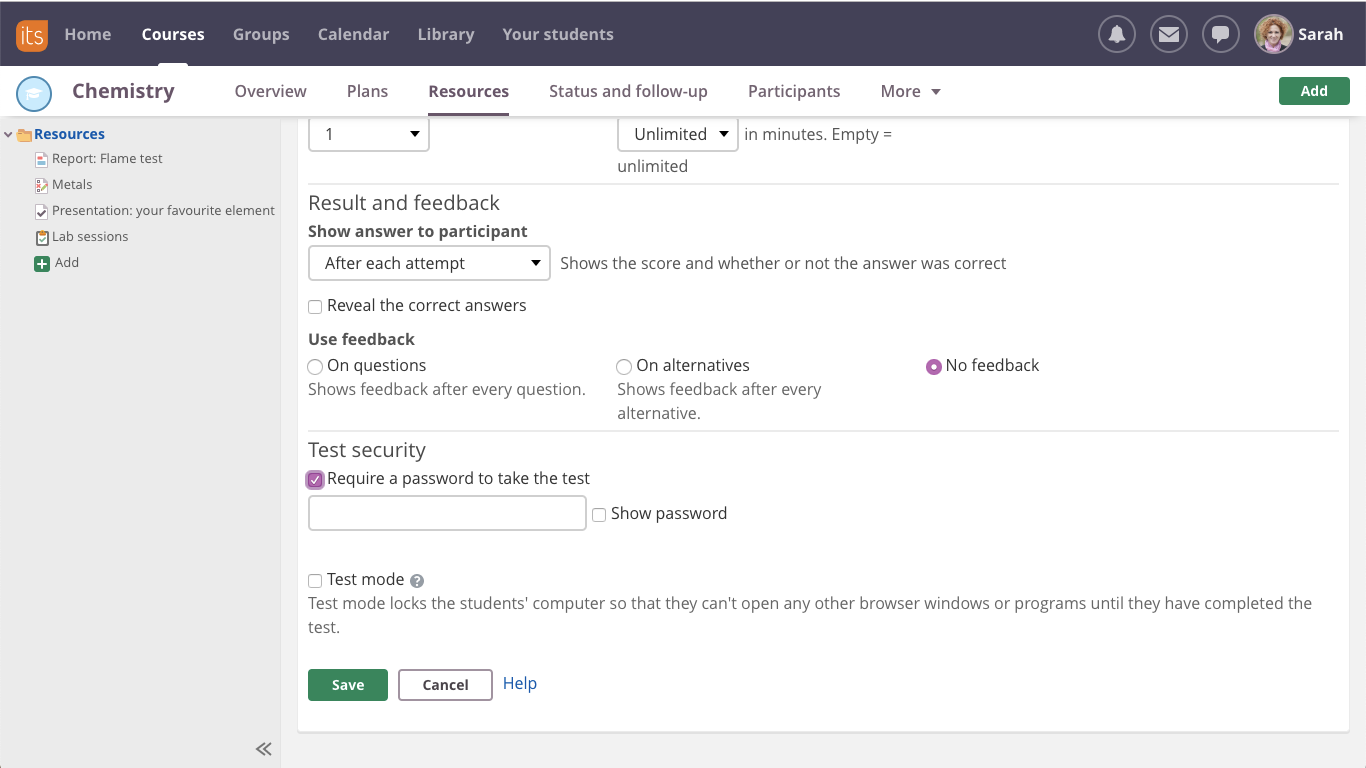Open Lab sessions in the resources tree
The height and width of the screenshot is (768, 1366).
pos(90,237)
